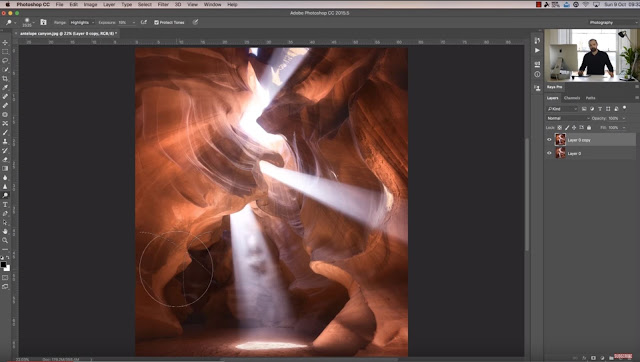Viewport: 640px width, 362px height.
Task: Open the Fill dropdown arrow
Action: click(624, 127)
